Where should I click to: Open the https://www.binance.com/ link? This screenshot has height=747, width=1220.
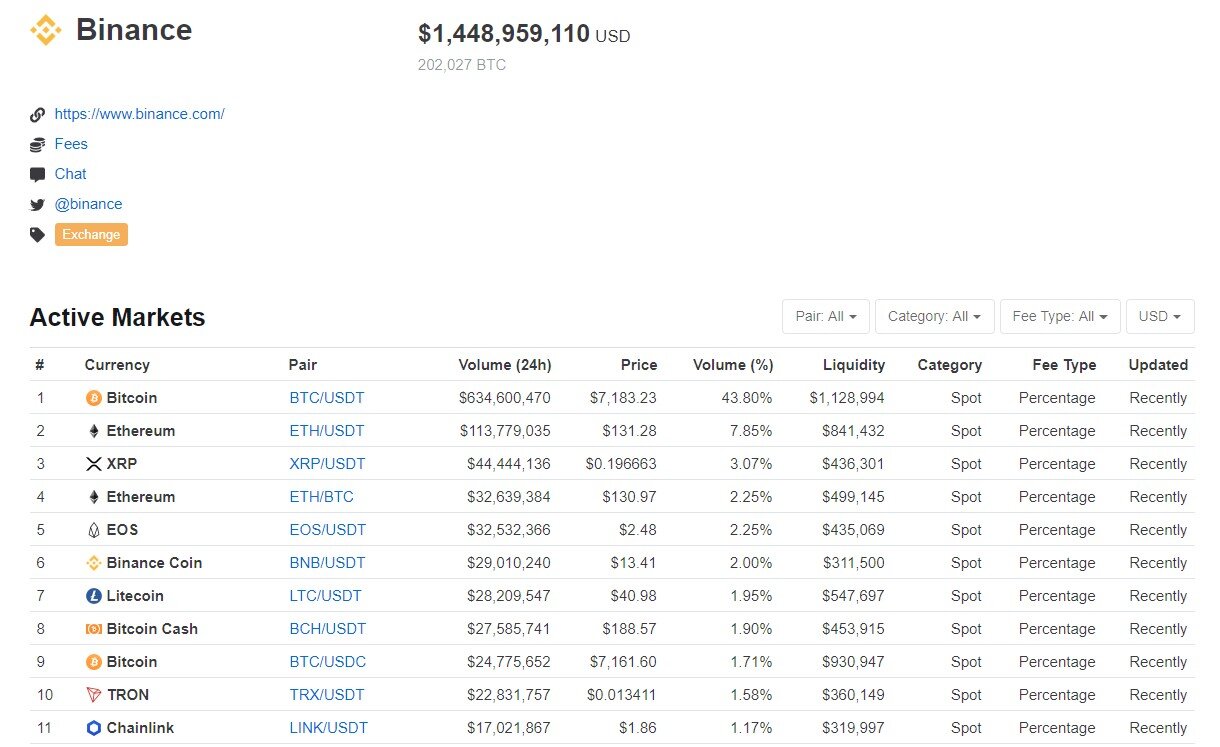[x=140, y=114]
